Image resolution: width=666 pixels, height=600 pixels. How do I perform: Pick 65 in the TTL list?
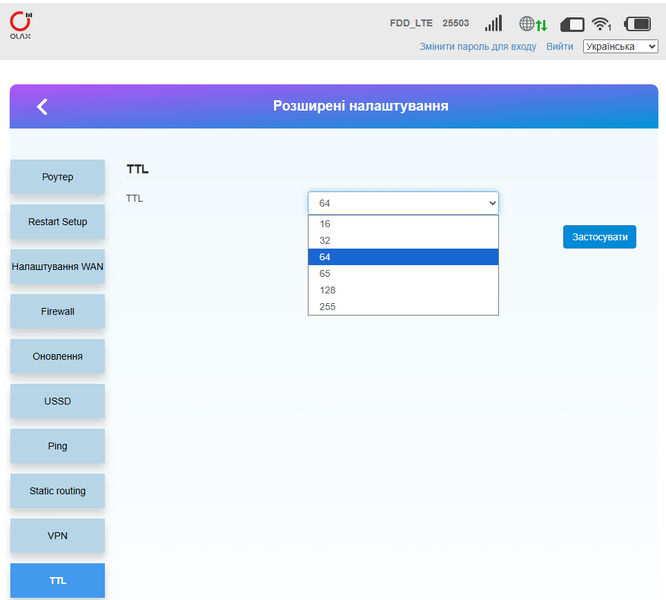pos(403,273)
